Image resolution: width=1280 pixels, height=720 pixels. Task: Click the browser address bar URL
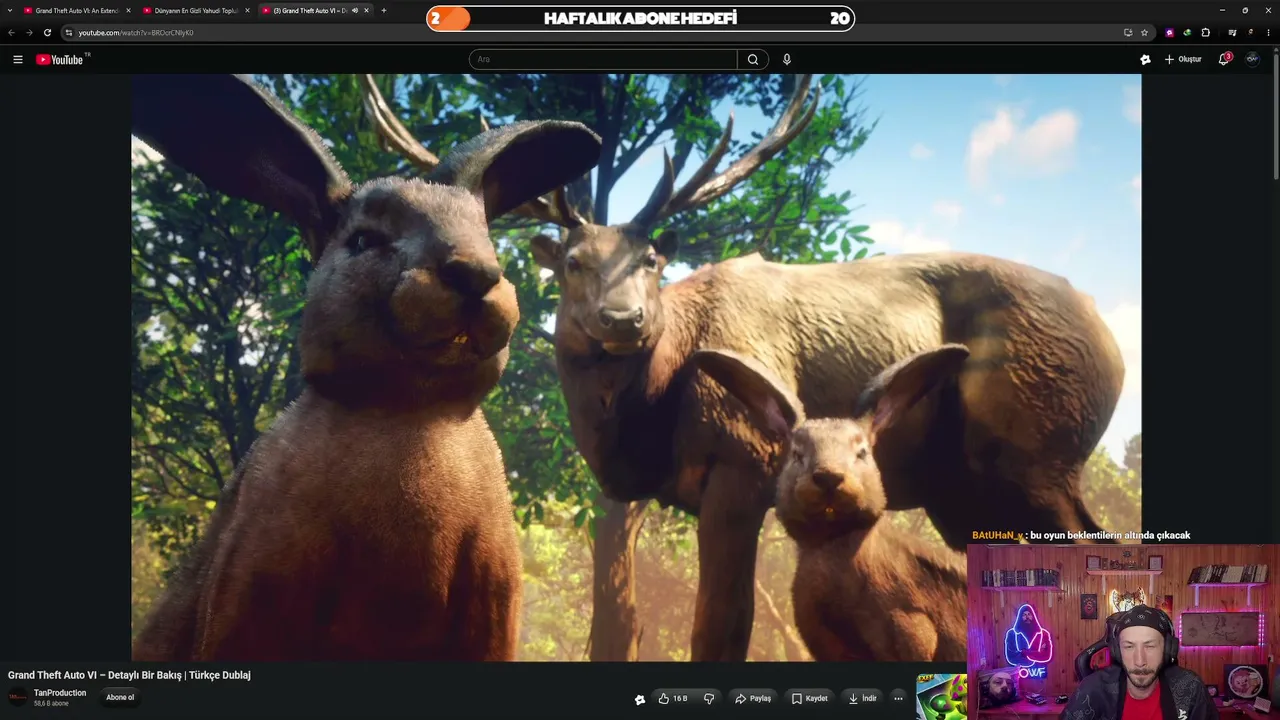pos(136,32)
